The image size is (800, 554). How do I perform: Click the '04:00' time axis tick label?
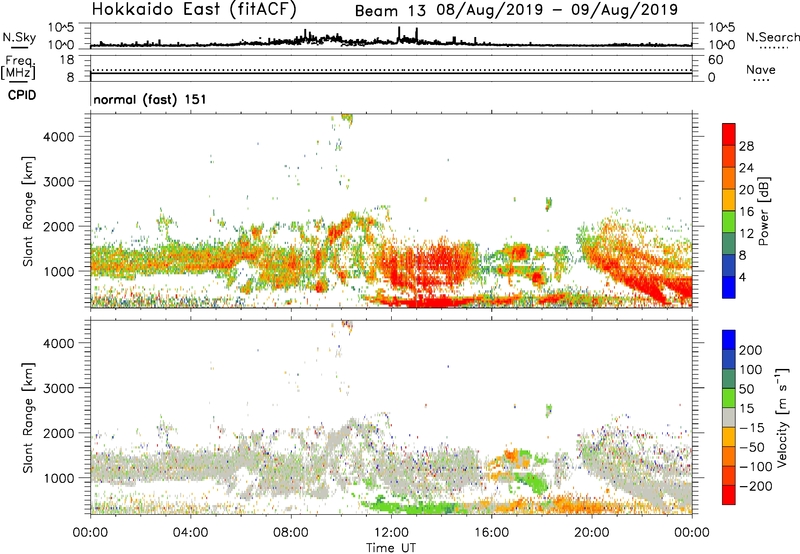[190, 533]
